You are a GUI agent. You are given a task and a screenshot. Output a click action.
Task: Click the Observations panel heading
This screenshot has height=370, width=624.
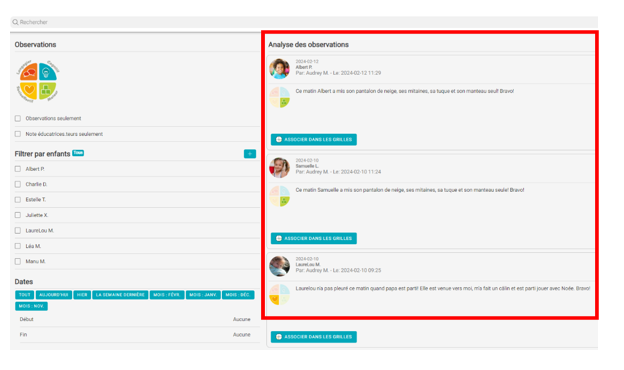point(35,45)
